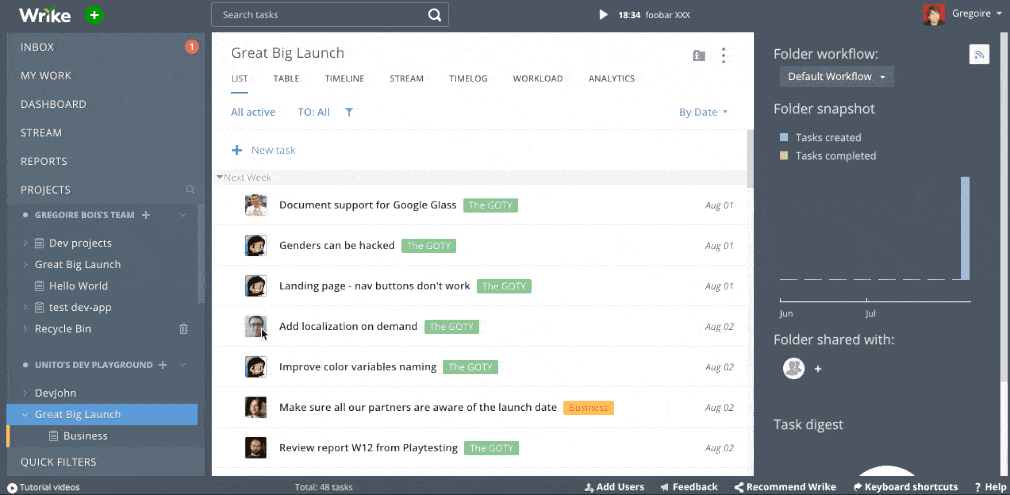The image size is (1010, 495).
Task: Open Tutorial videos play icon
Action: [x=12, y=488]
